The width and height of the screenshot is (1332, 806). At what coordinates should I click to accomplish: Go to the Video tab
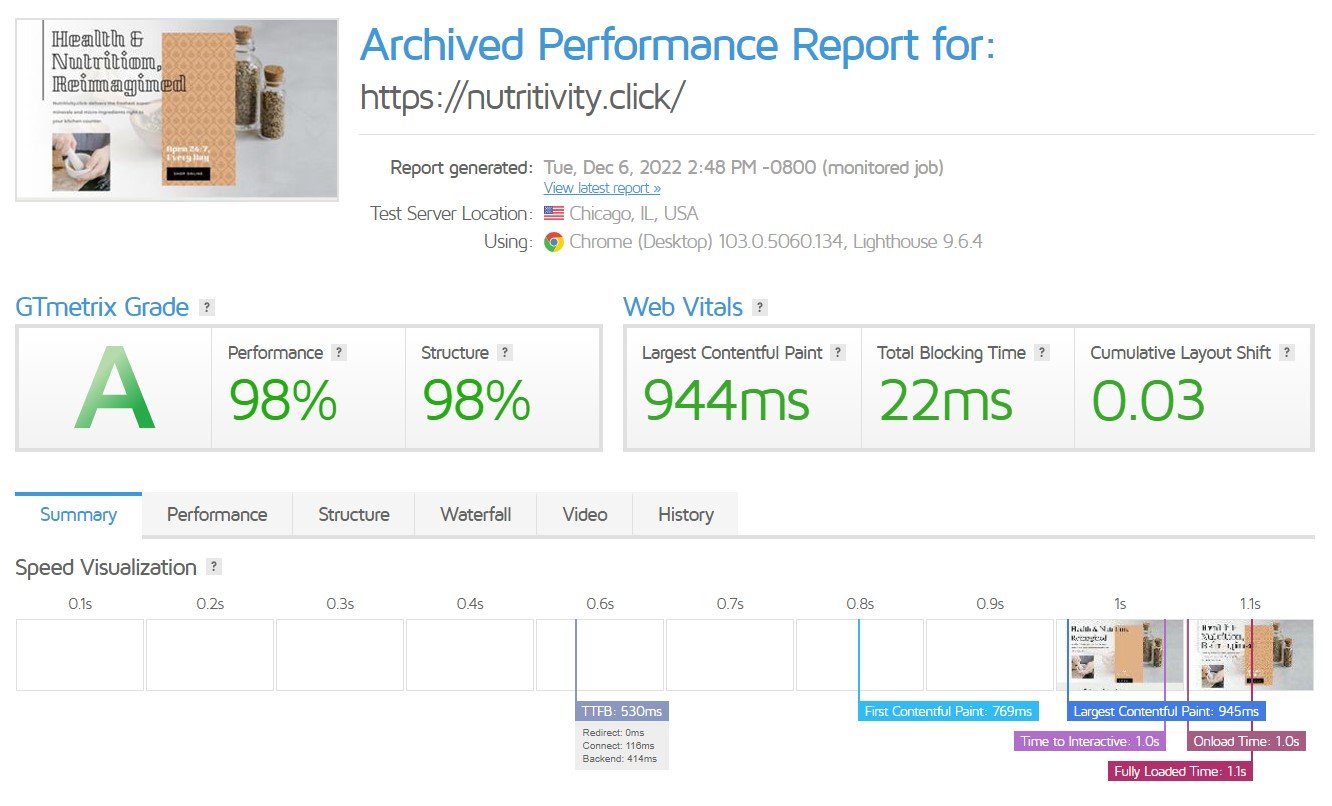(585, 515)
